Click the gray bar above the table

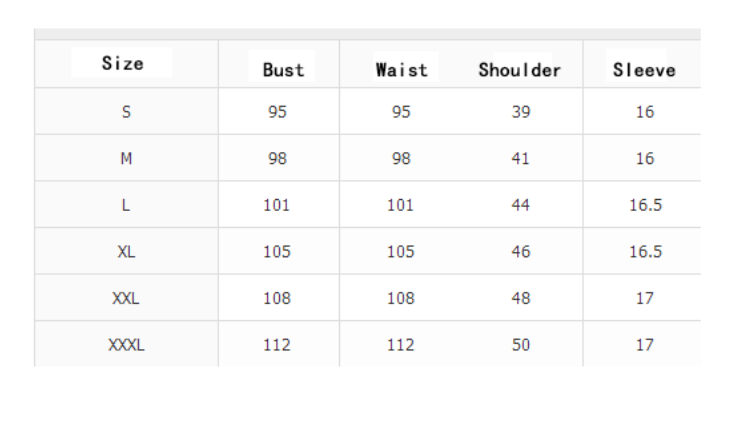(367, 34)
